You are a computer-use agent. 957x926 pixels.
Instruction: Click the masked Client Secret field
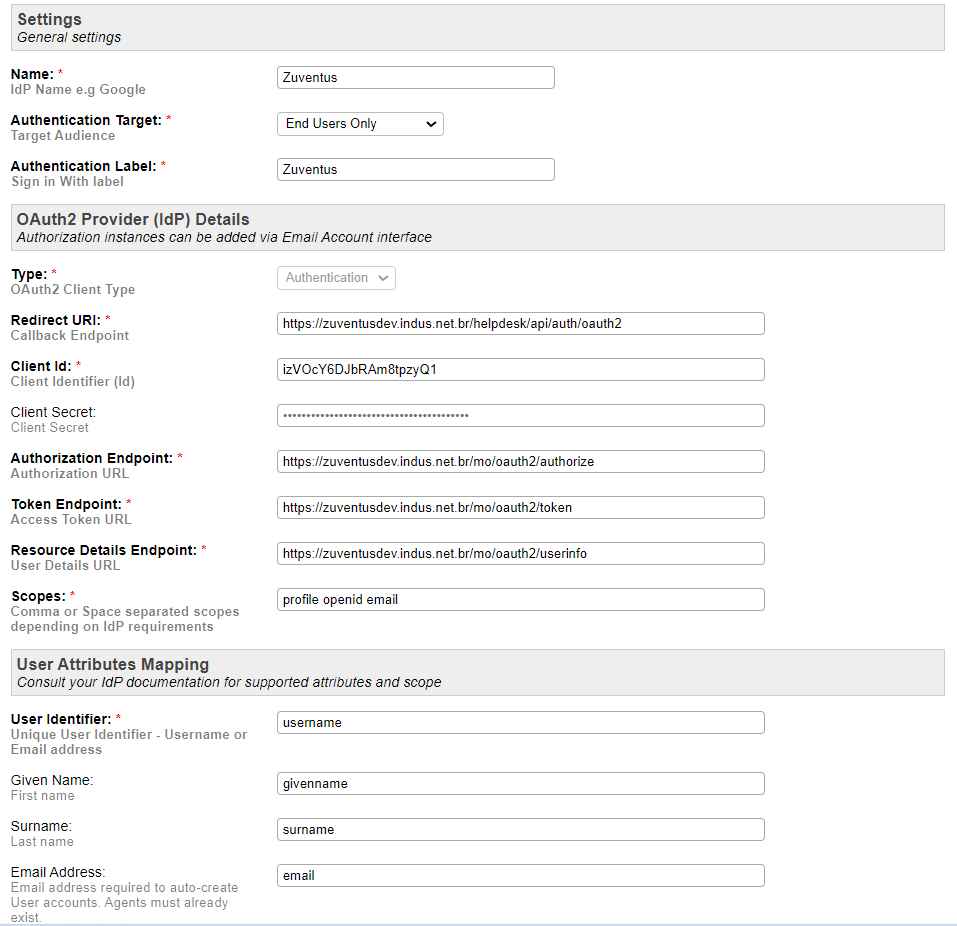point(520,415)
